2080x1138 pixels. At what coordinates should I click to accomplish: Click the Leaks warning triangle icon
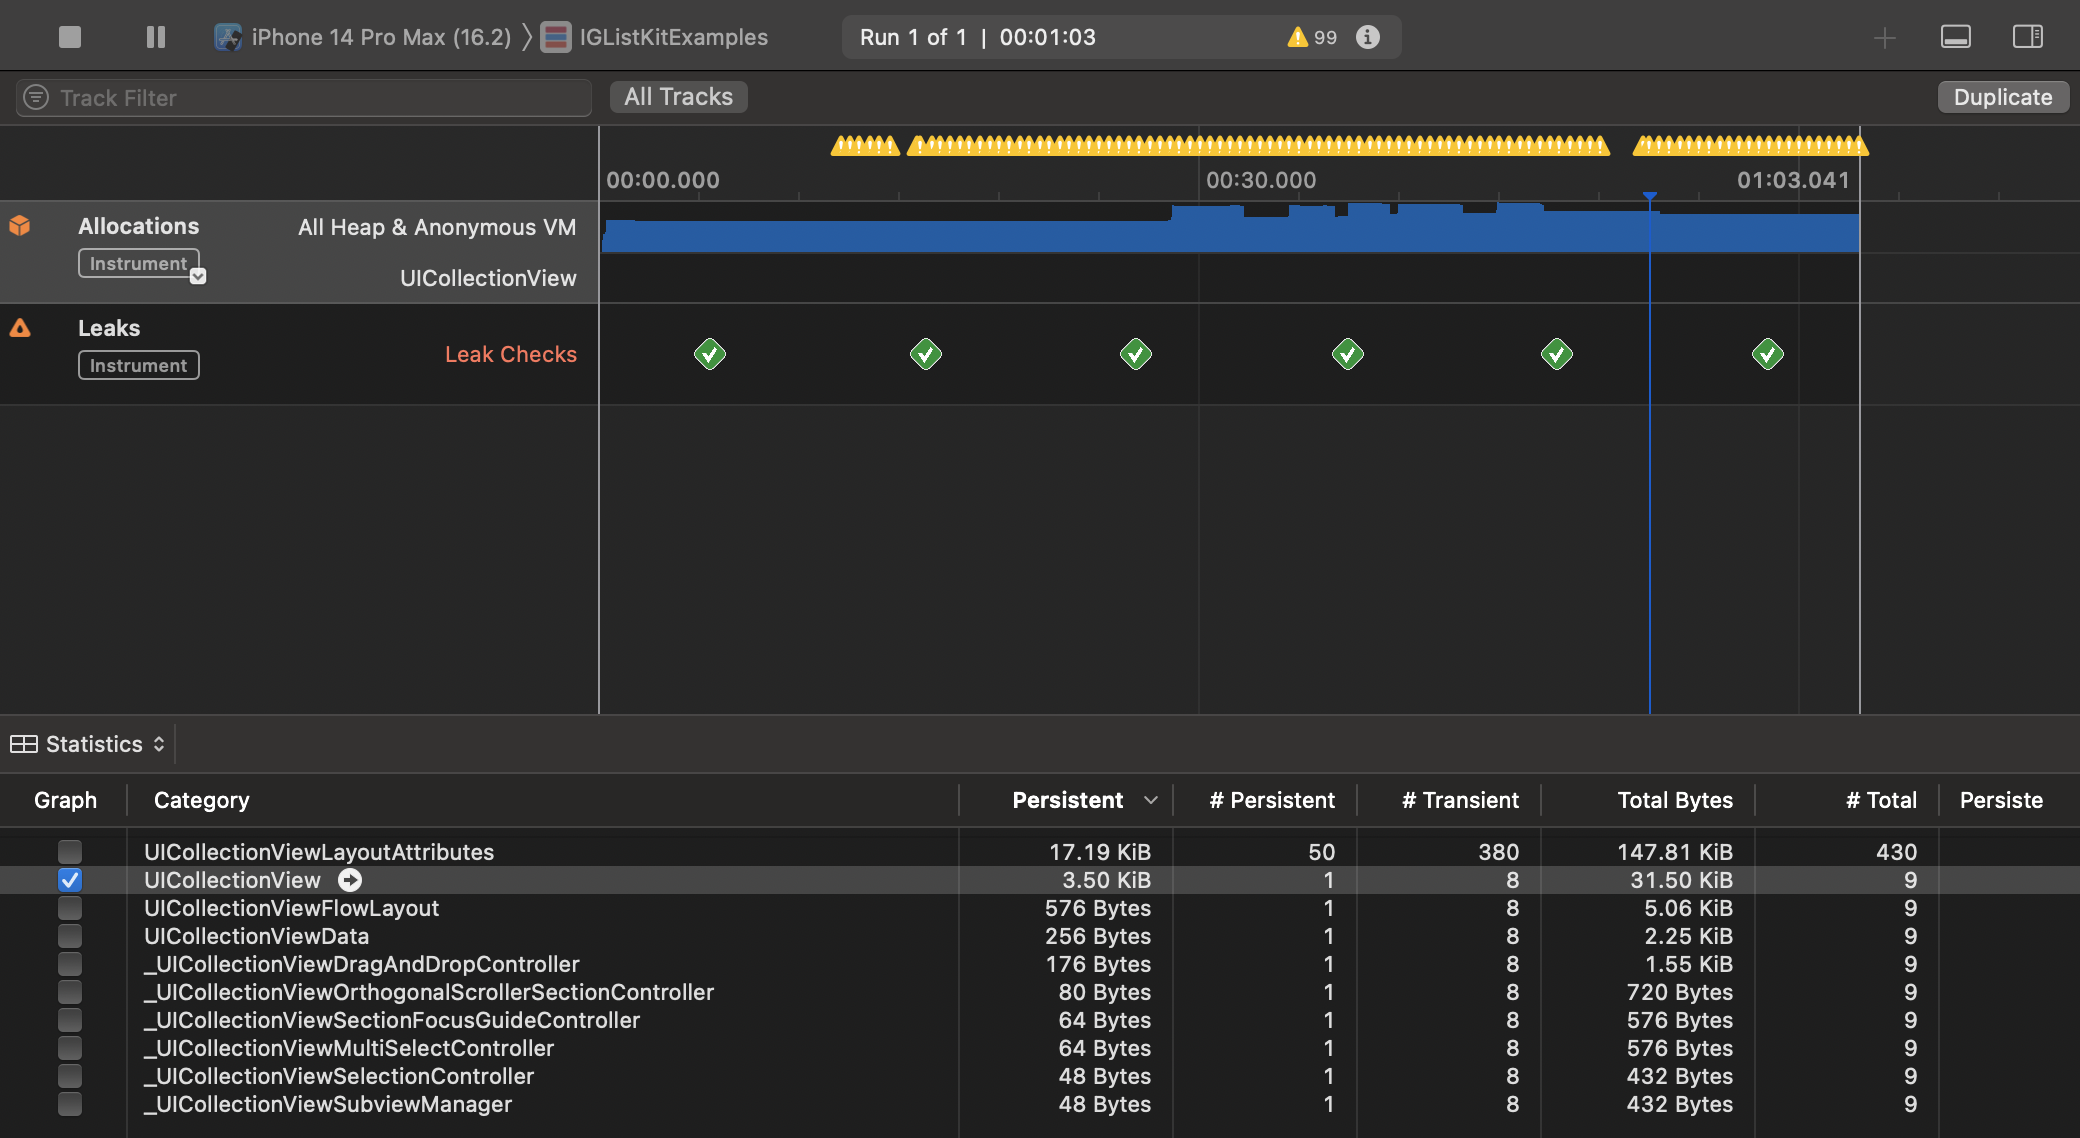coord(19,327)
